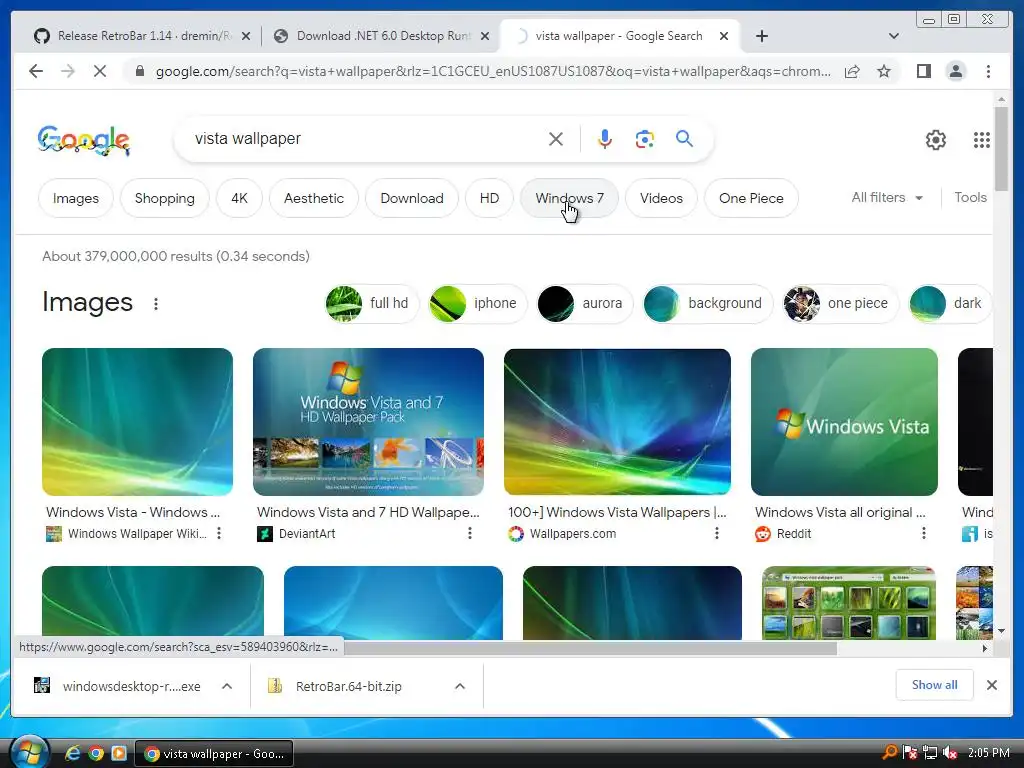Bookmark this page with the star icon
The image size is (1024, 768).
(884, 71)
